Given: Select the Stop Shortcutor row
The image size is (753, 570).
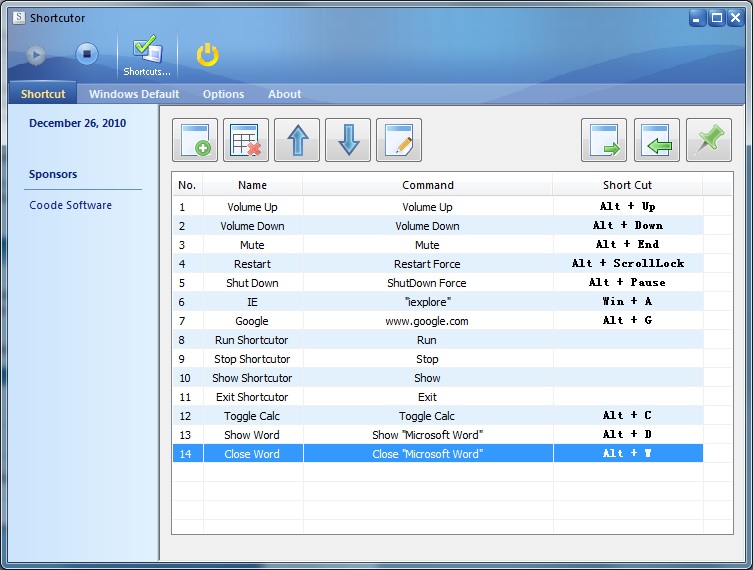Looking at the screenshot, I should (x=438, y=359).
